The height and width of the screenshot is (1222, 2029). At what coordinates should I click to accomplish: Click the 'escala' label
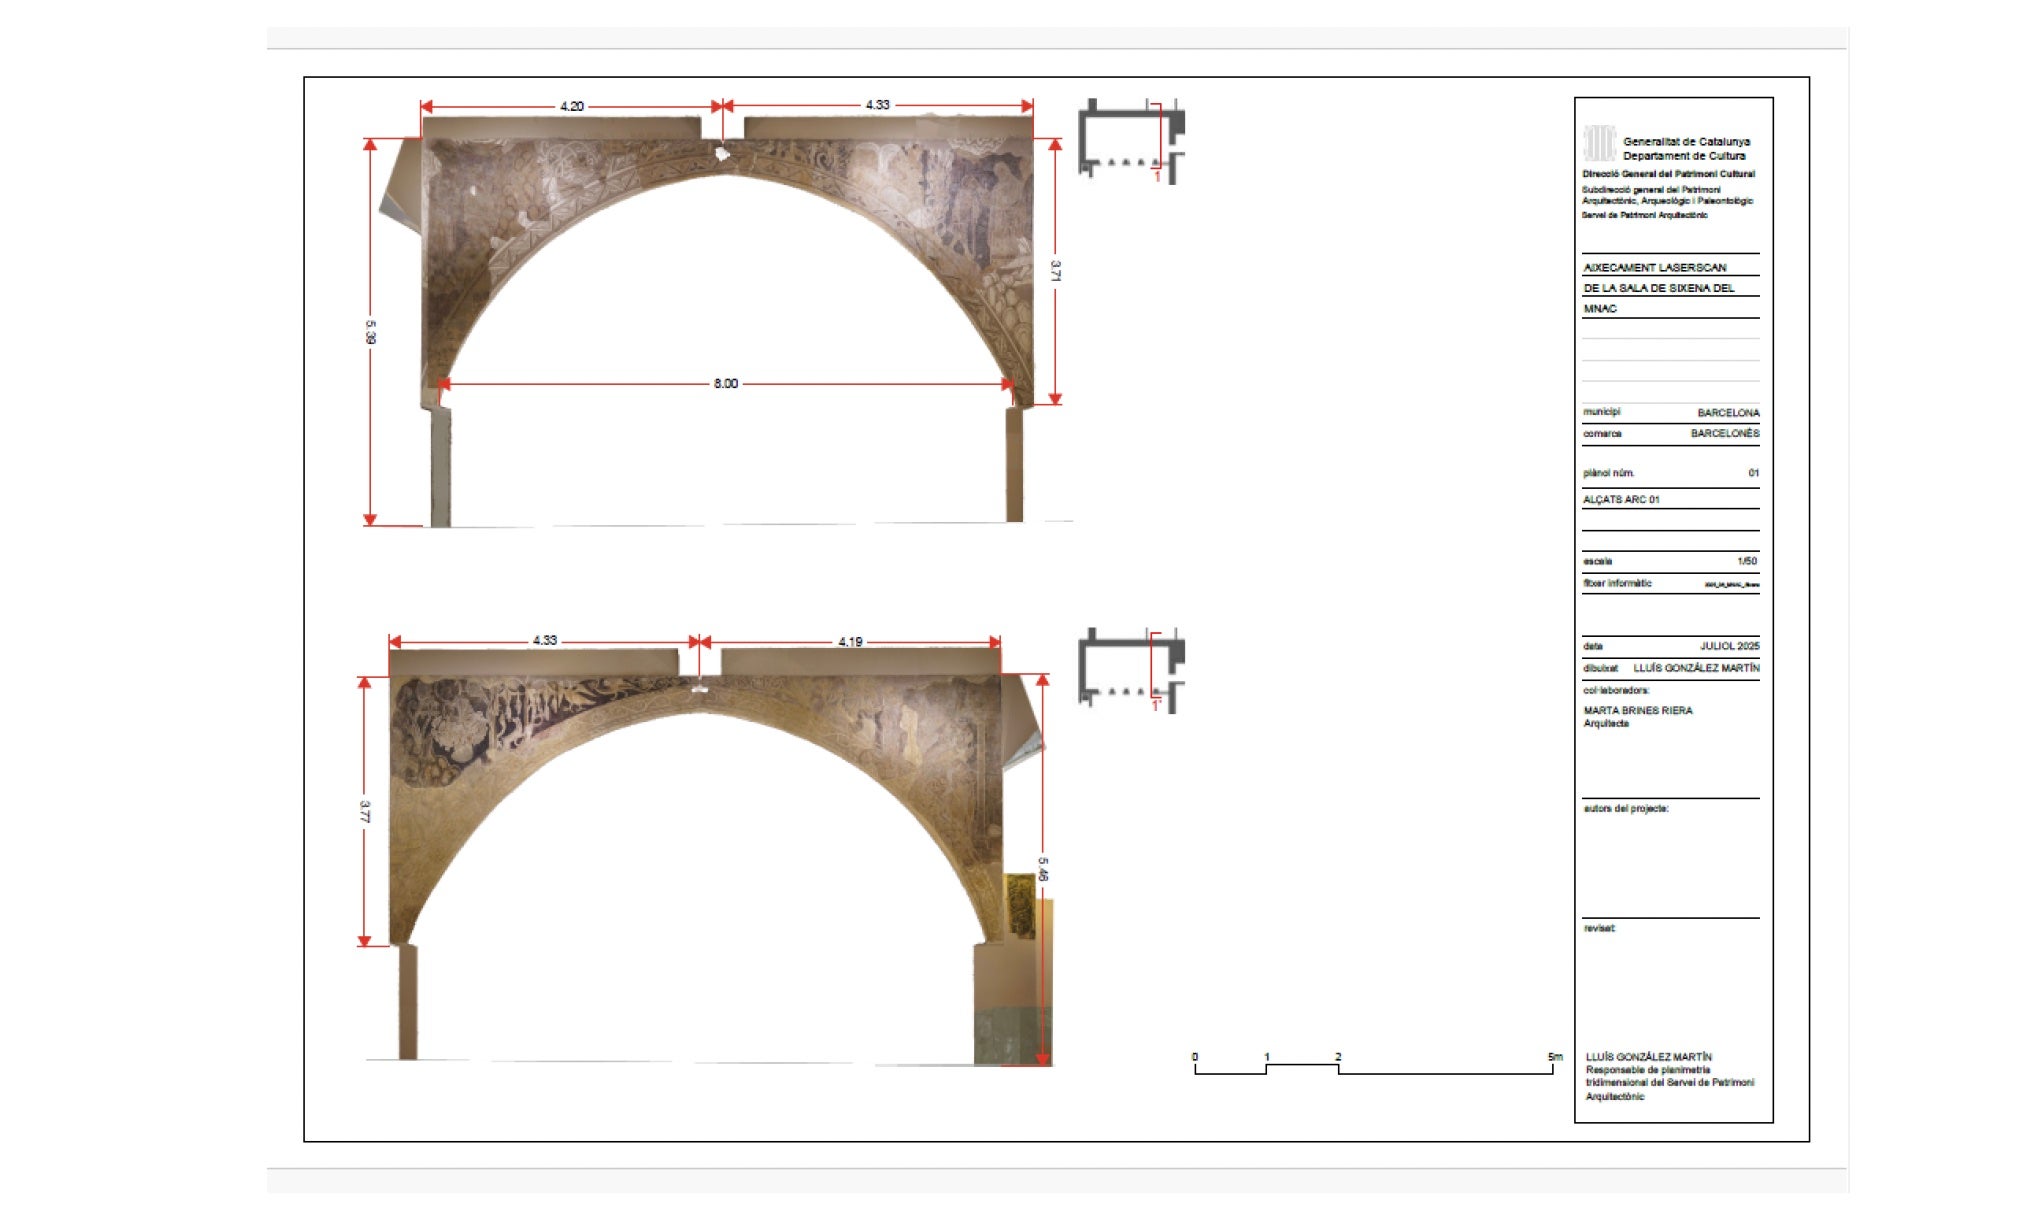click(x=1597, y=561)
